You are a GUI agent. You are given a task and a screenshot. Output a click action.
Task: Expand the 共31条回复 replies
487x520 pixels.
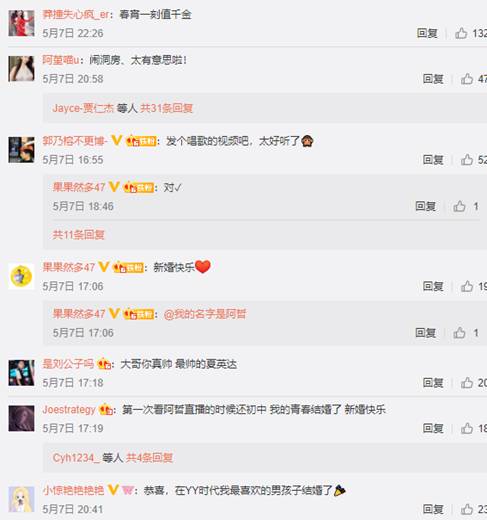[166, 108]
